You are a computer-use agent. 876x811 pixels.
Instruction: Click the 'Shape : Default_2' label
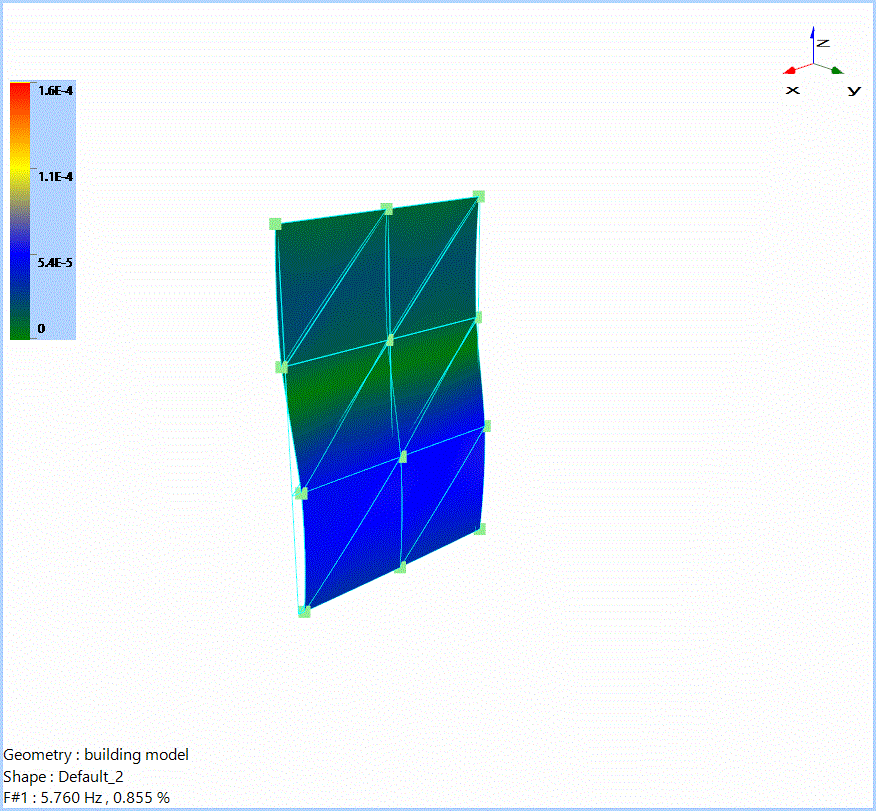pyautogui.click(x=65, y=775)
